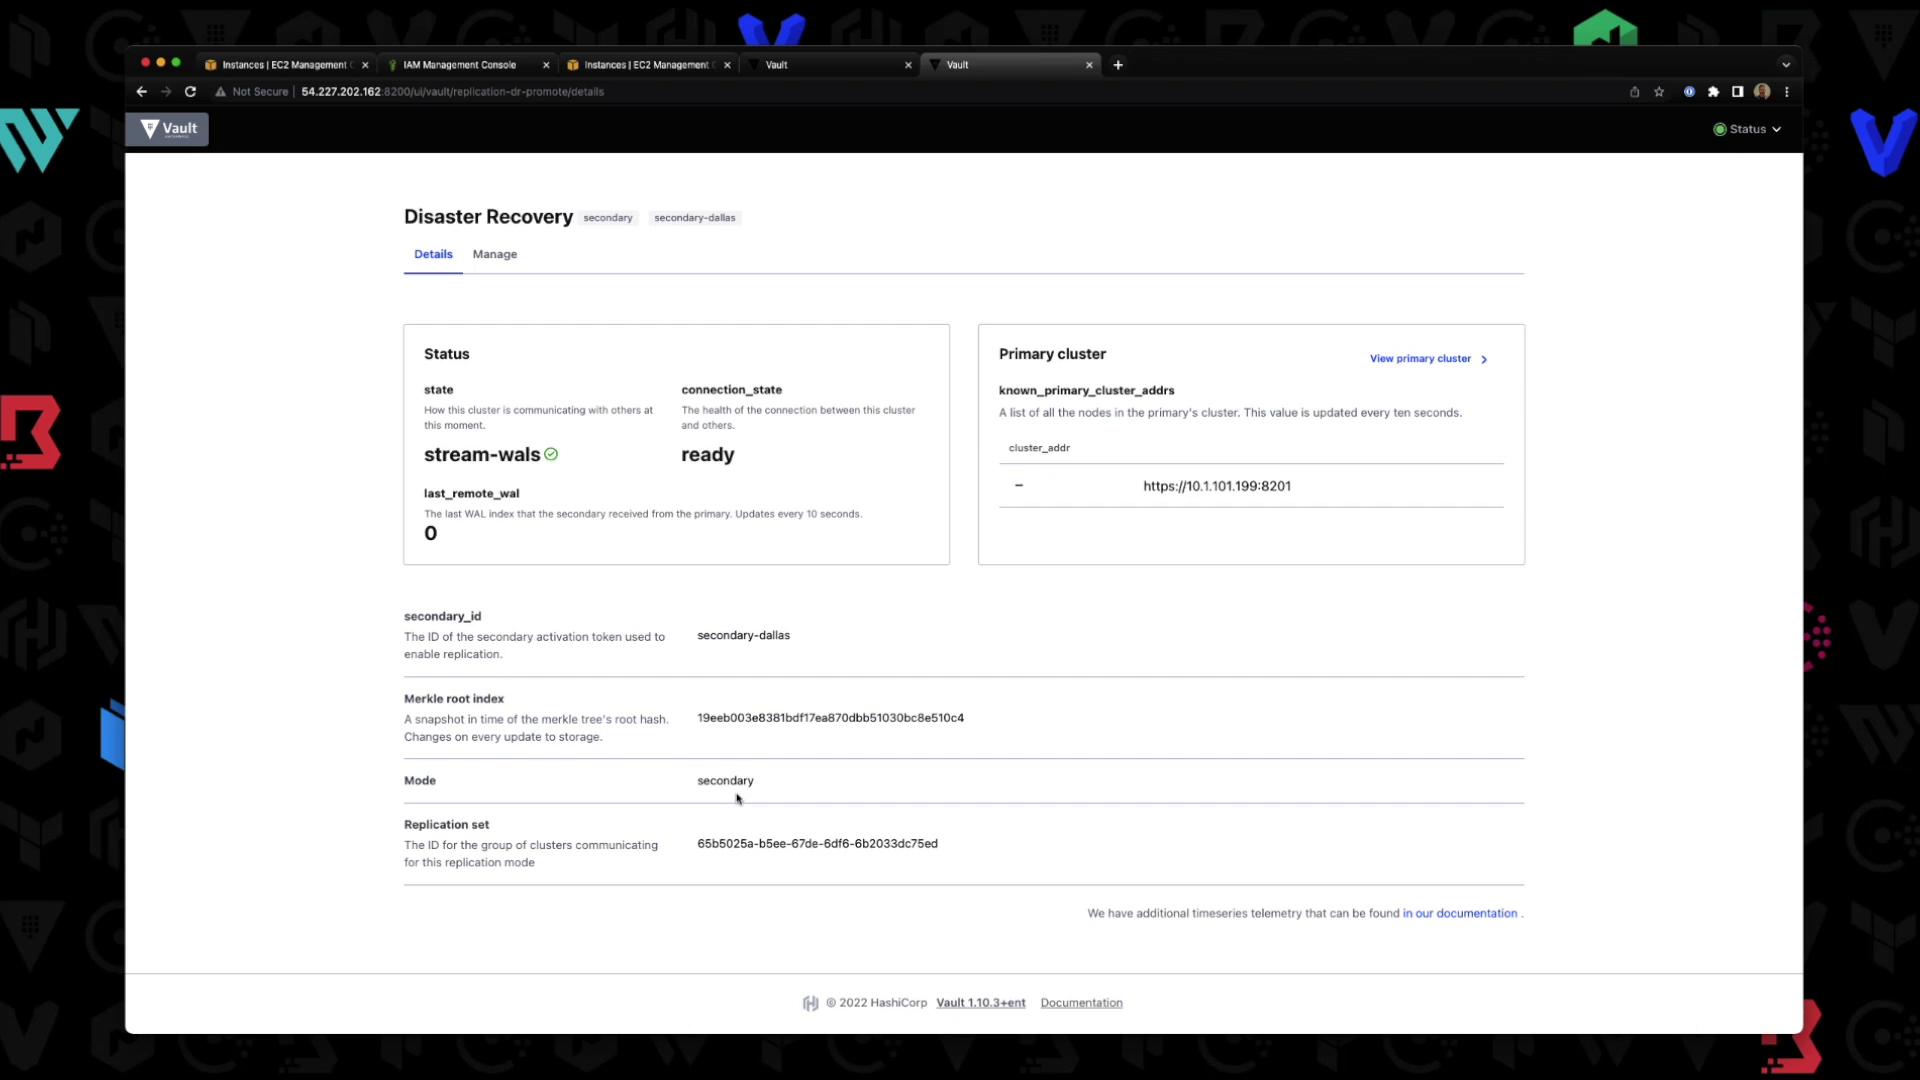Toggle the browser side panel icon
The width and height of the screenshot is (1920, 1080).
[x=1738, y=92]
